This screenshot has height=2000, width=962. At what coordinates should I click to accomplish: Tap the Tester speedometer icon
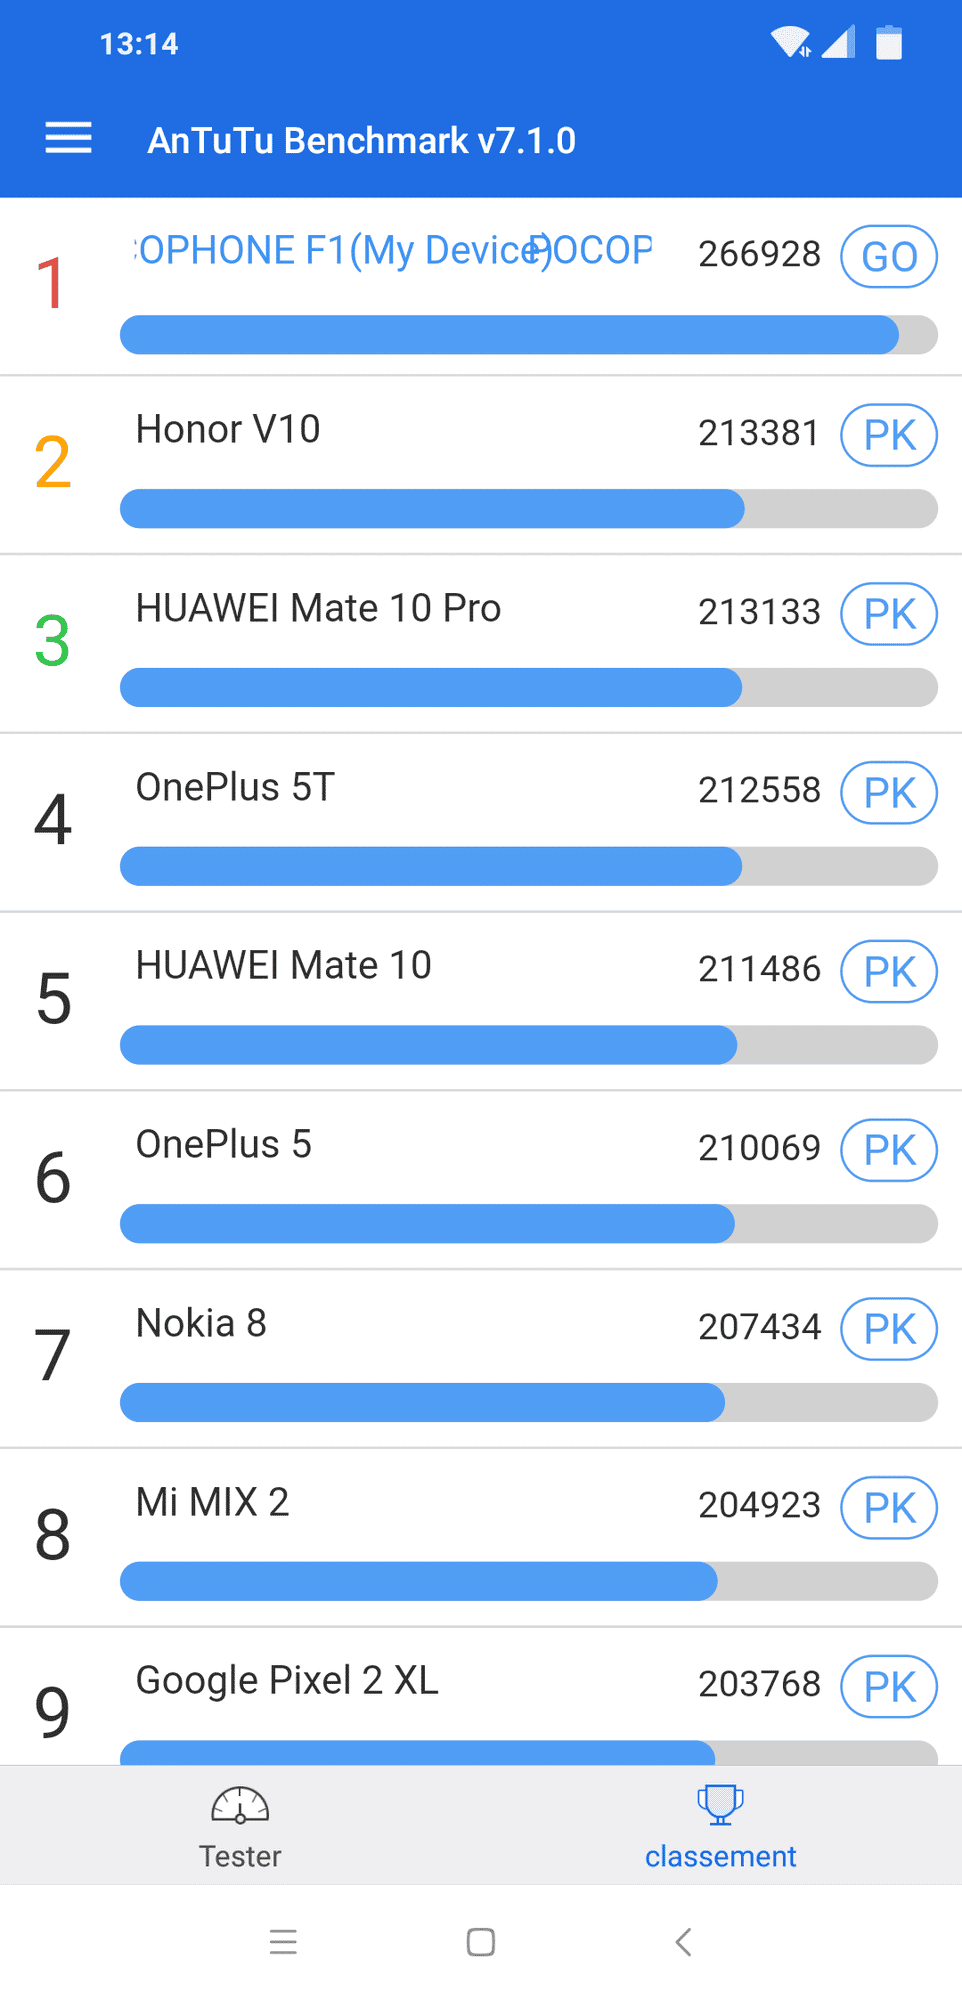point(240,1805)
